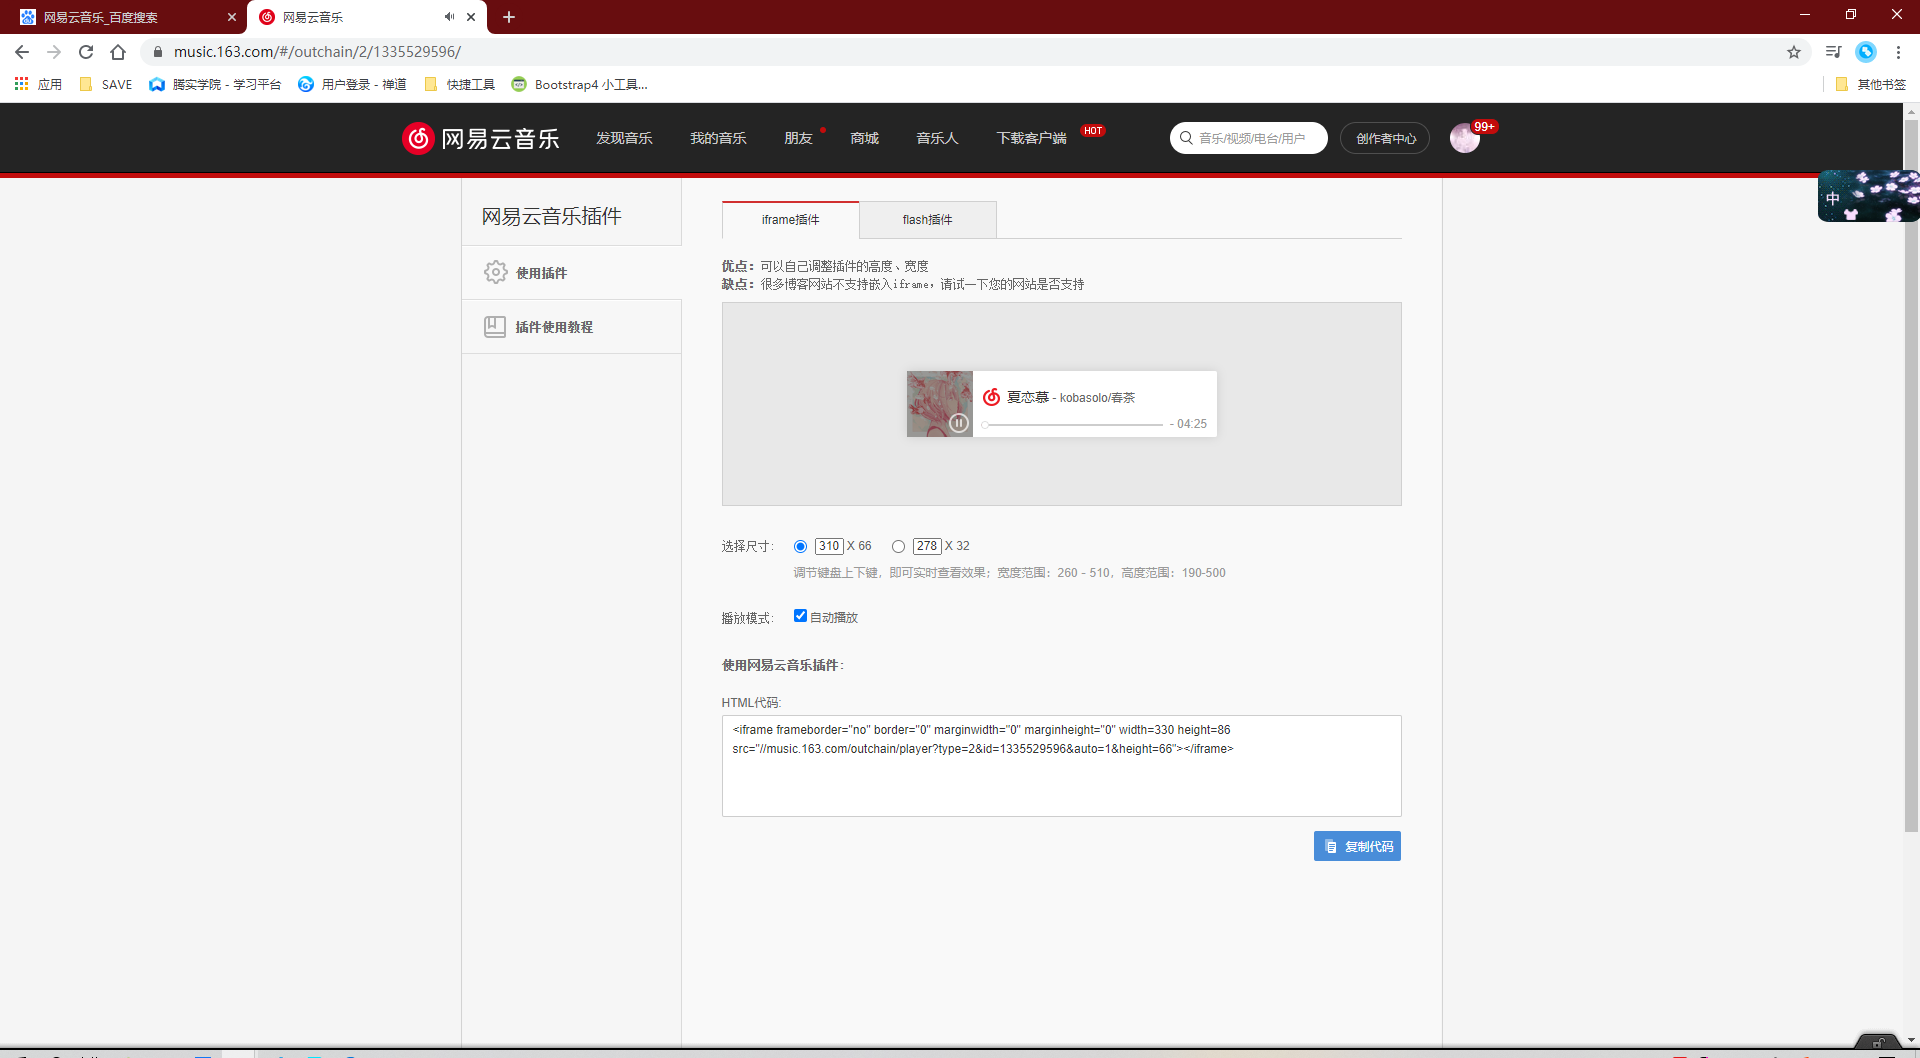Screen dimensions: 1920x1058
Task: Open the 其他书签 bookmarks folder
Action: tap(1871, 84)
